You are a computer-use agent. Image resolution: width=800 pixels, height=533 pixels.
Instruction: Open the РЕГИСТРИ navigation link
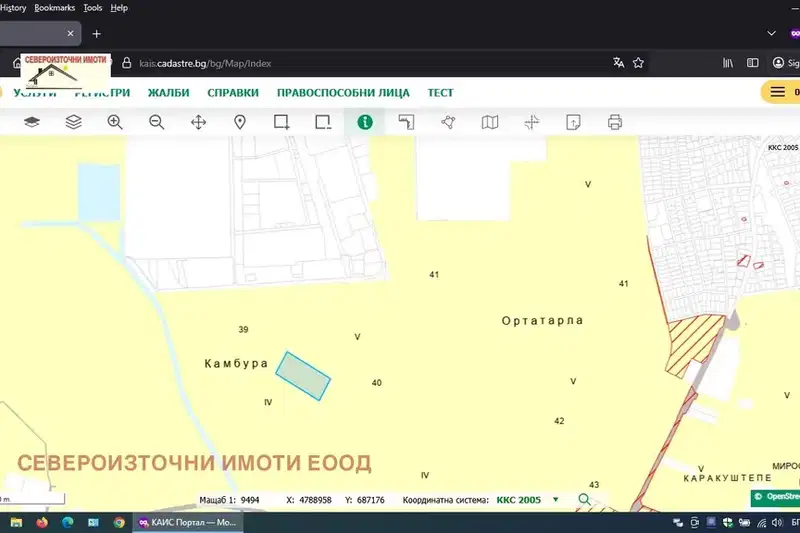coord(102,93)
